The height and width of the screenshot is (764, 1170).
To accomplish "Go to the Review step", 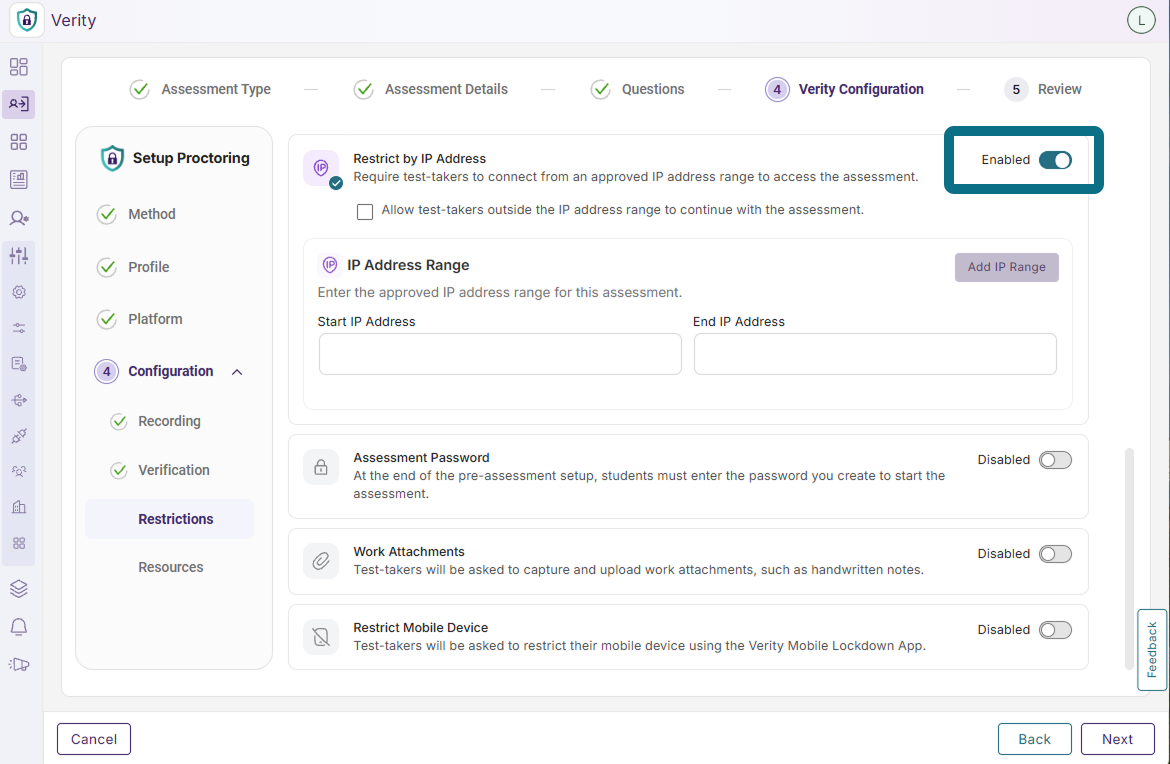I will point(1042,90).
